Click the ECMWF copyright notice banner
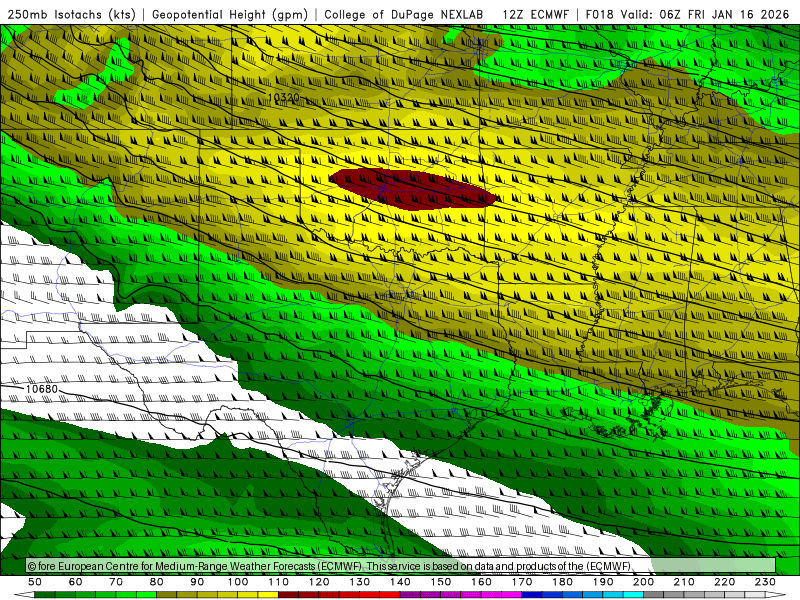The width and height of the screenshot is (800, 600). [x=401, y=566]
